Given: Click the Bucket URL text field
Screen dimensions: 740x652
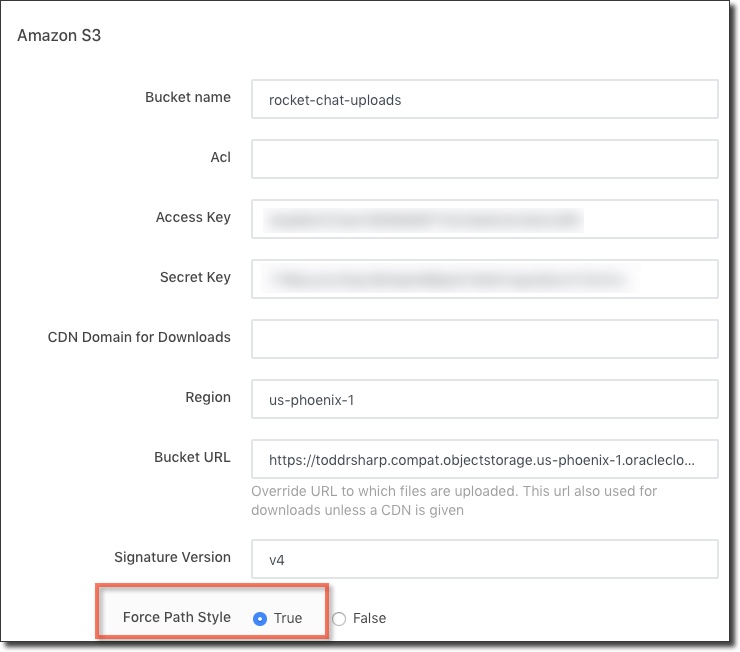Looking at the screenshot, I should (484, 459).
